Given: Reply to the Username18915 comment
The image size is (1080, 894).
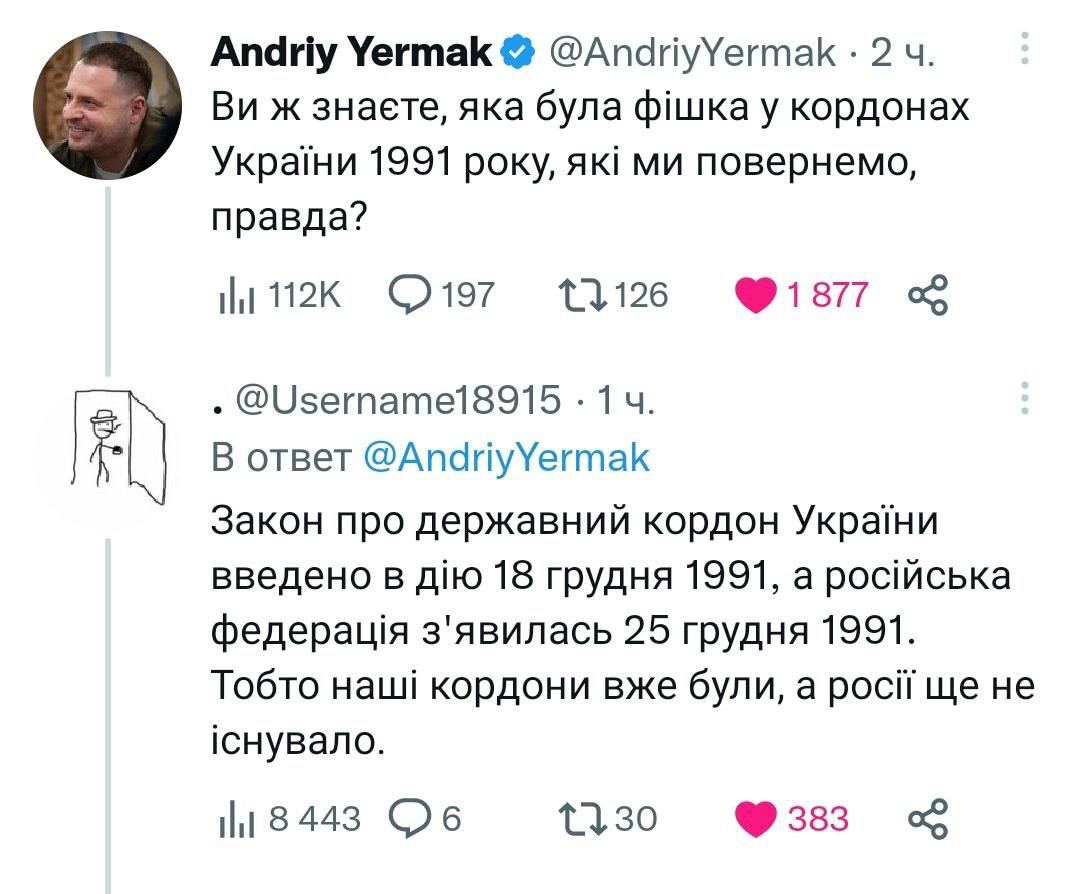Looking at the screenshot, I should (409, 819).
